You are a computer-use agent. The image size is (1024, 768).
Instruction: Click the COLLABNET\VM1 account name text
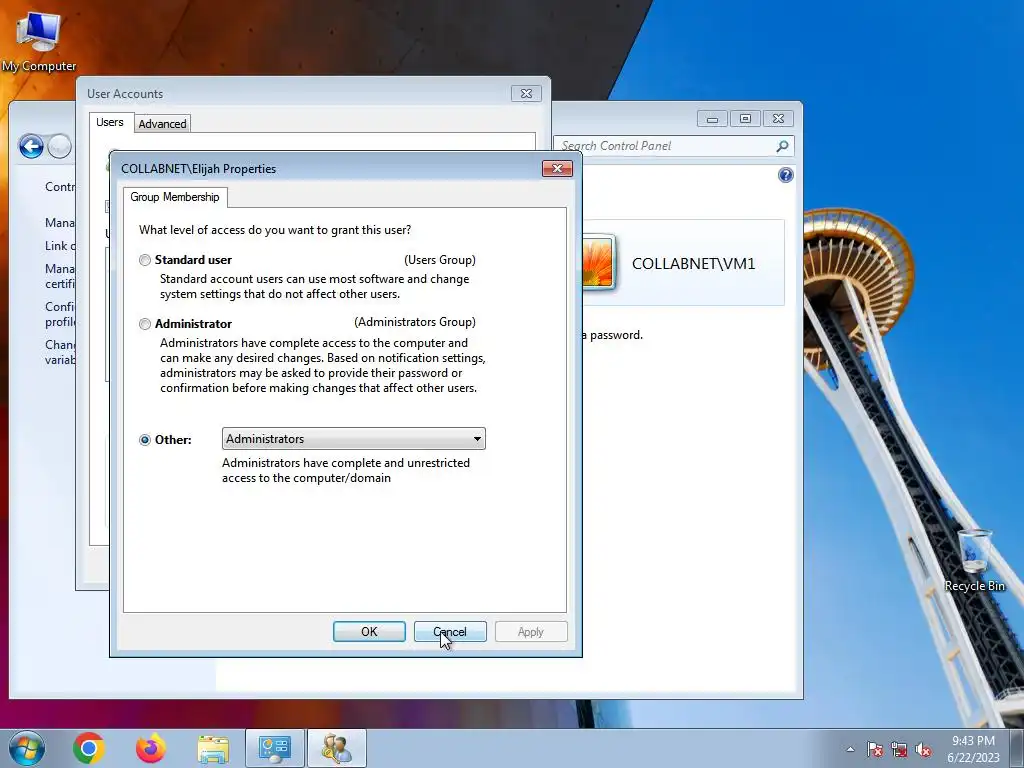pyautogui.click(x=694, y=264)
